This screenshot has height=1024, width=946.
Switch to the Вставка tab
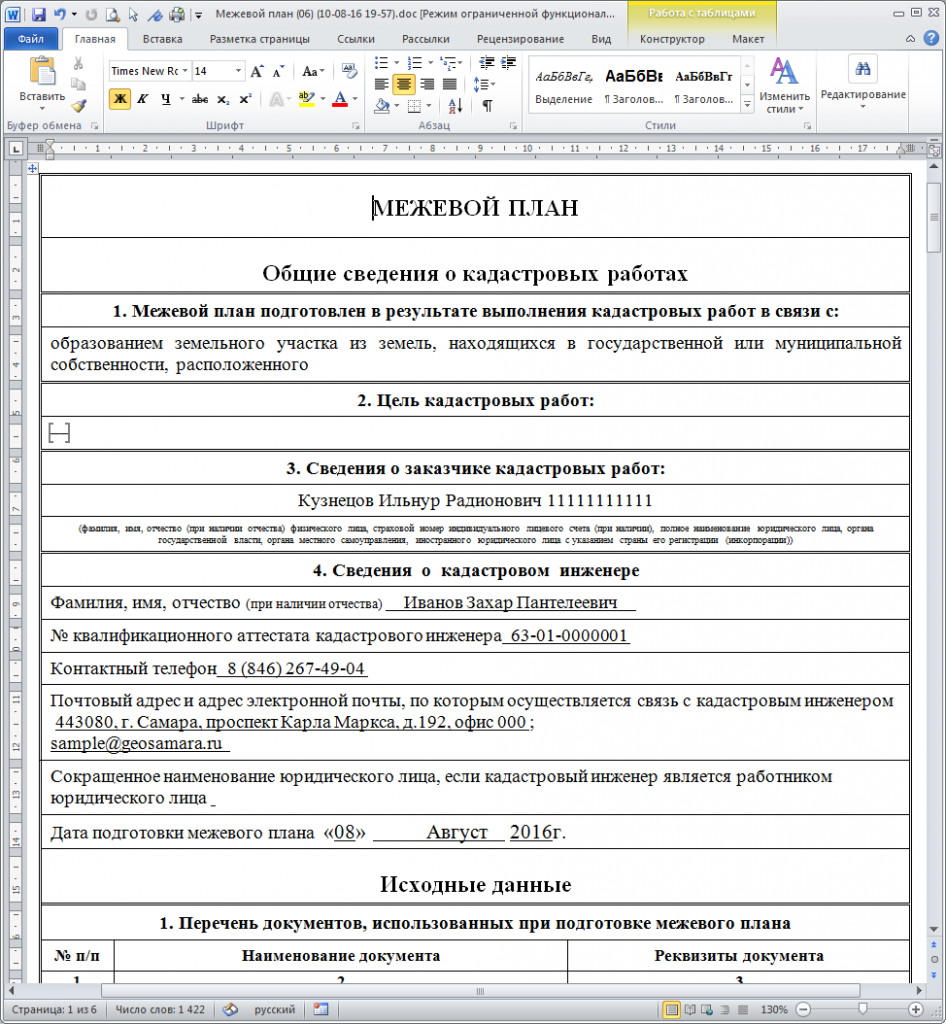[x=163, y=39]
